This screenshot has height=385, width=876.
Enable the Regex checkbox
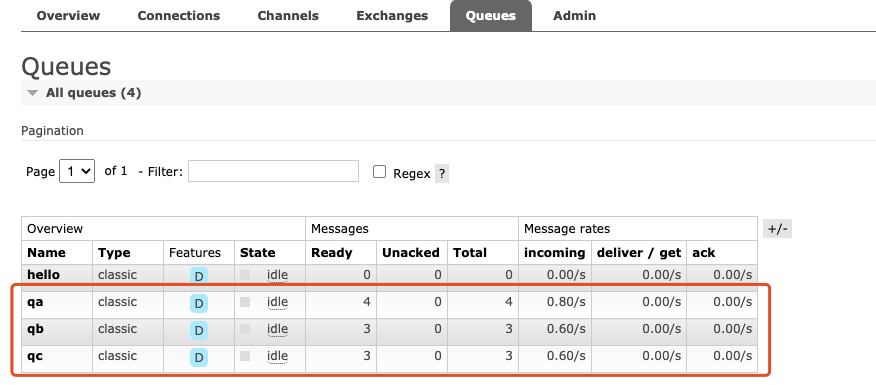coord(379,172)
